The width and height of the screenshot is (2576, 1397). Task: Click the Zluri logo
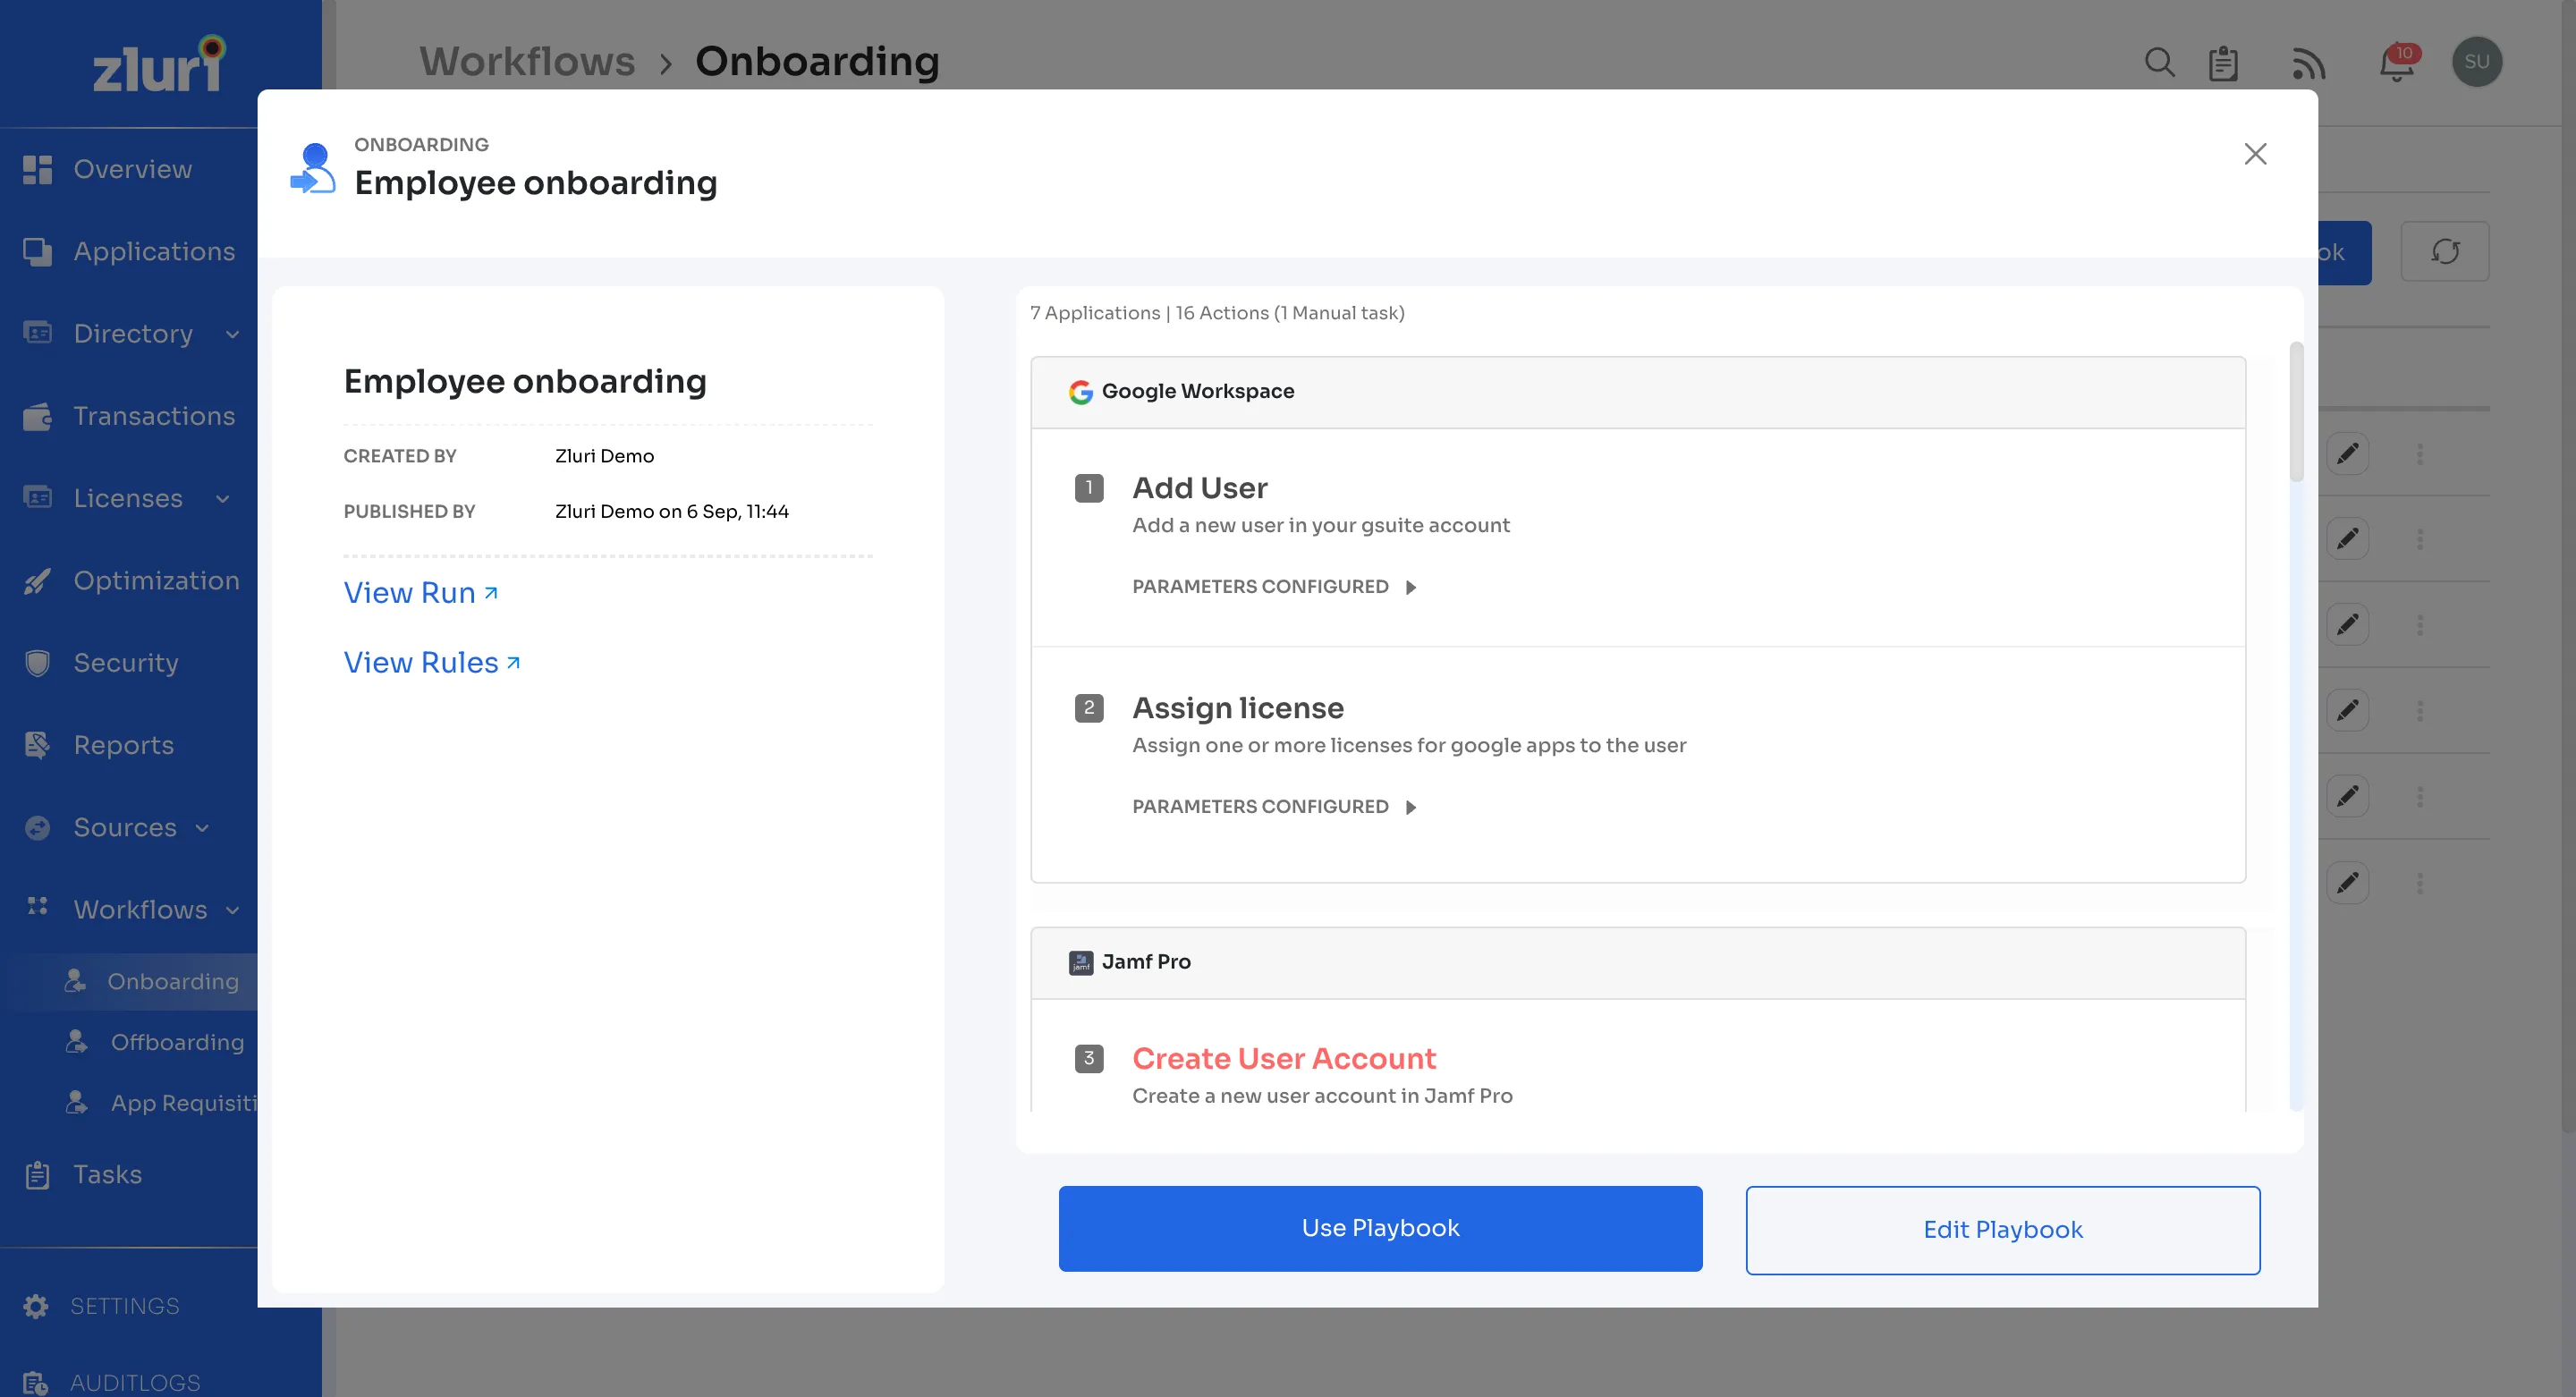coord(160,64)
